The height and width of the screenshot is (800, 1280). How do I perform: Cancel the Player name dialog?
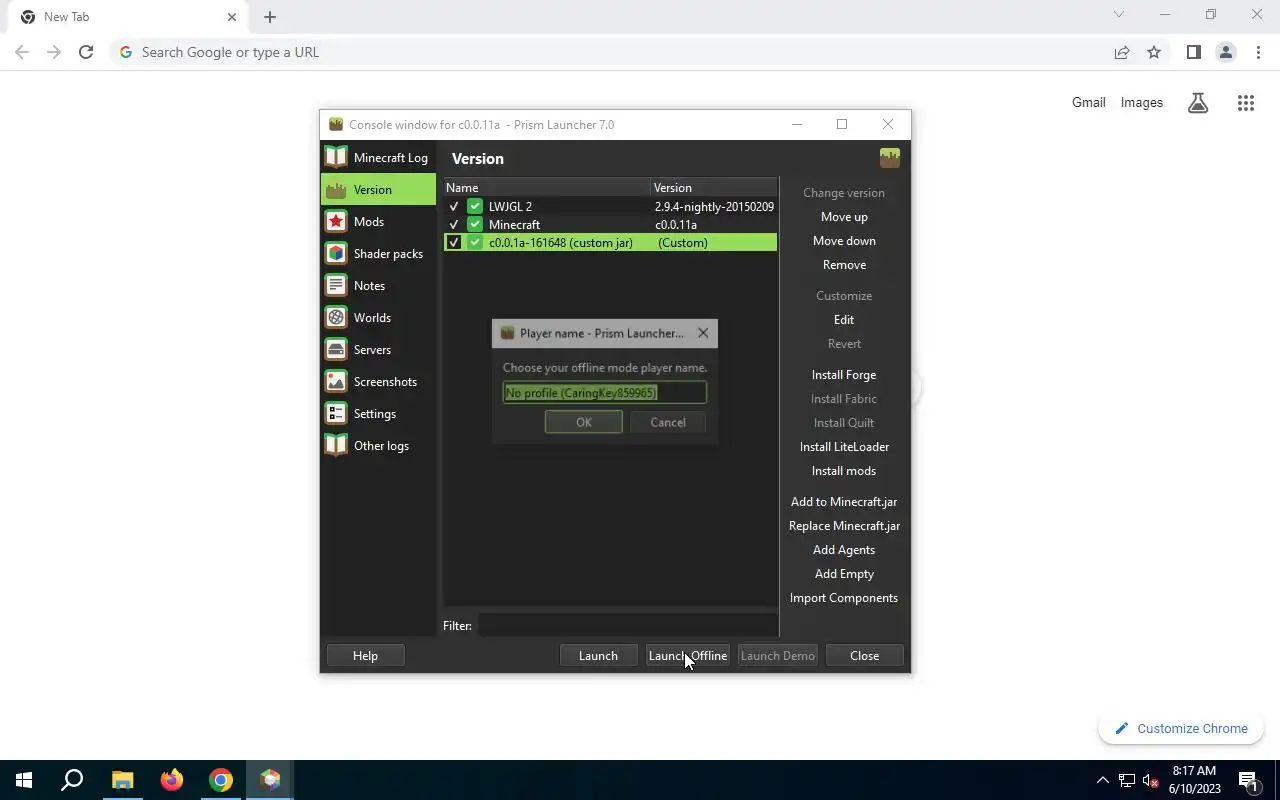point(668,422)
